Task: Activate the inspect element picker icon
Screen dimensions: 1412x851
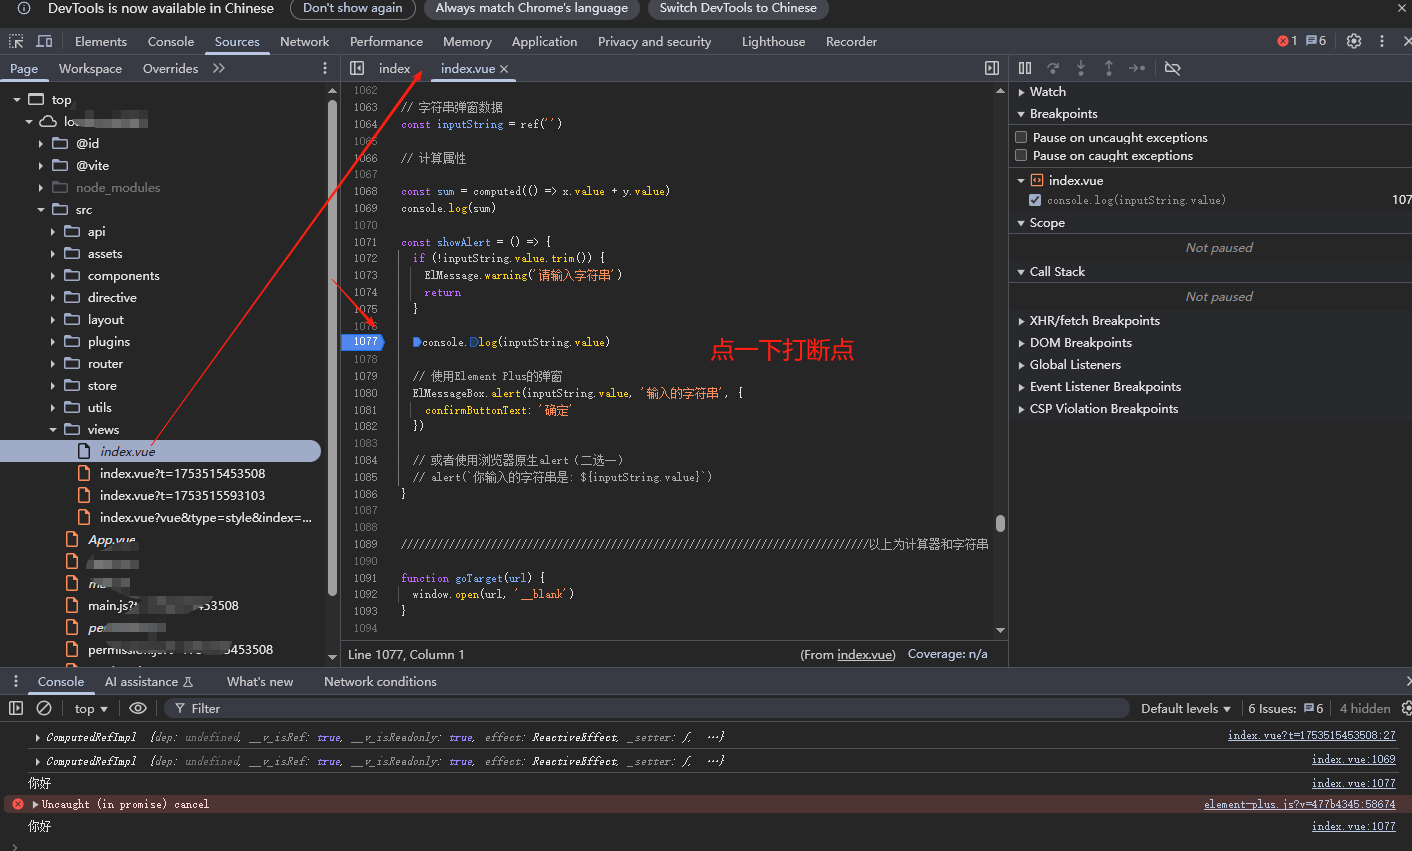Action: click(16, 41)
